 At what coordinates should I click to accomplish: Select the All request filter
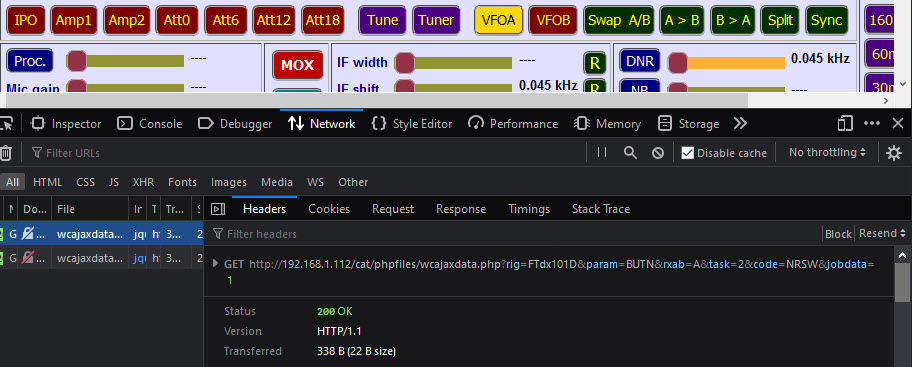tap(12, 182)
